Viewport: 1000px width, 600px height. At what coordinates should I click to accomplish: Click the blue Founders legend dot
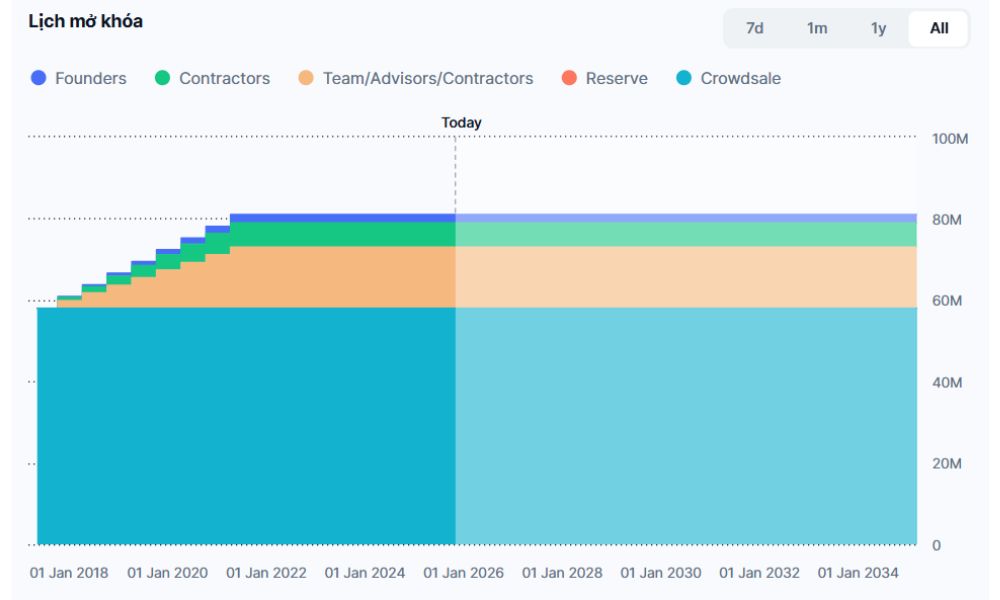39,78
